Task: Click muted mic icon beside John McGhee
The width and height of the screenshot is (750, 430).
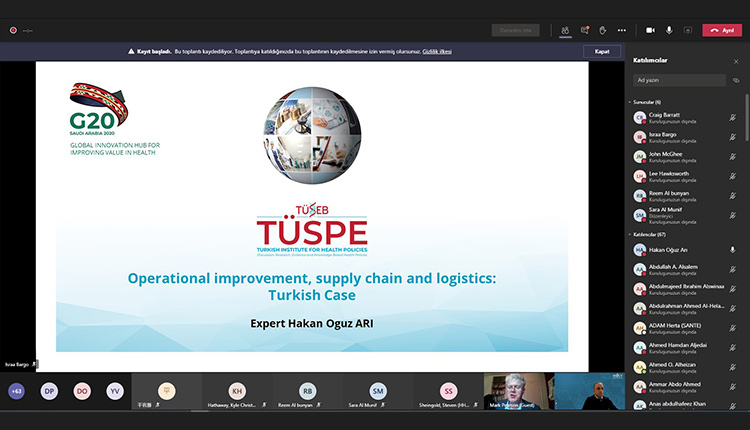Action: pyautogui.click(x=733, y=156)
